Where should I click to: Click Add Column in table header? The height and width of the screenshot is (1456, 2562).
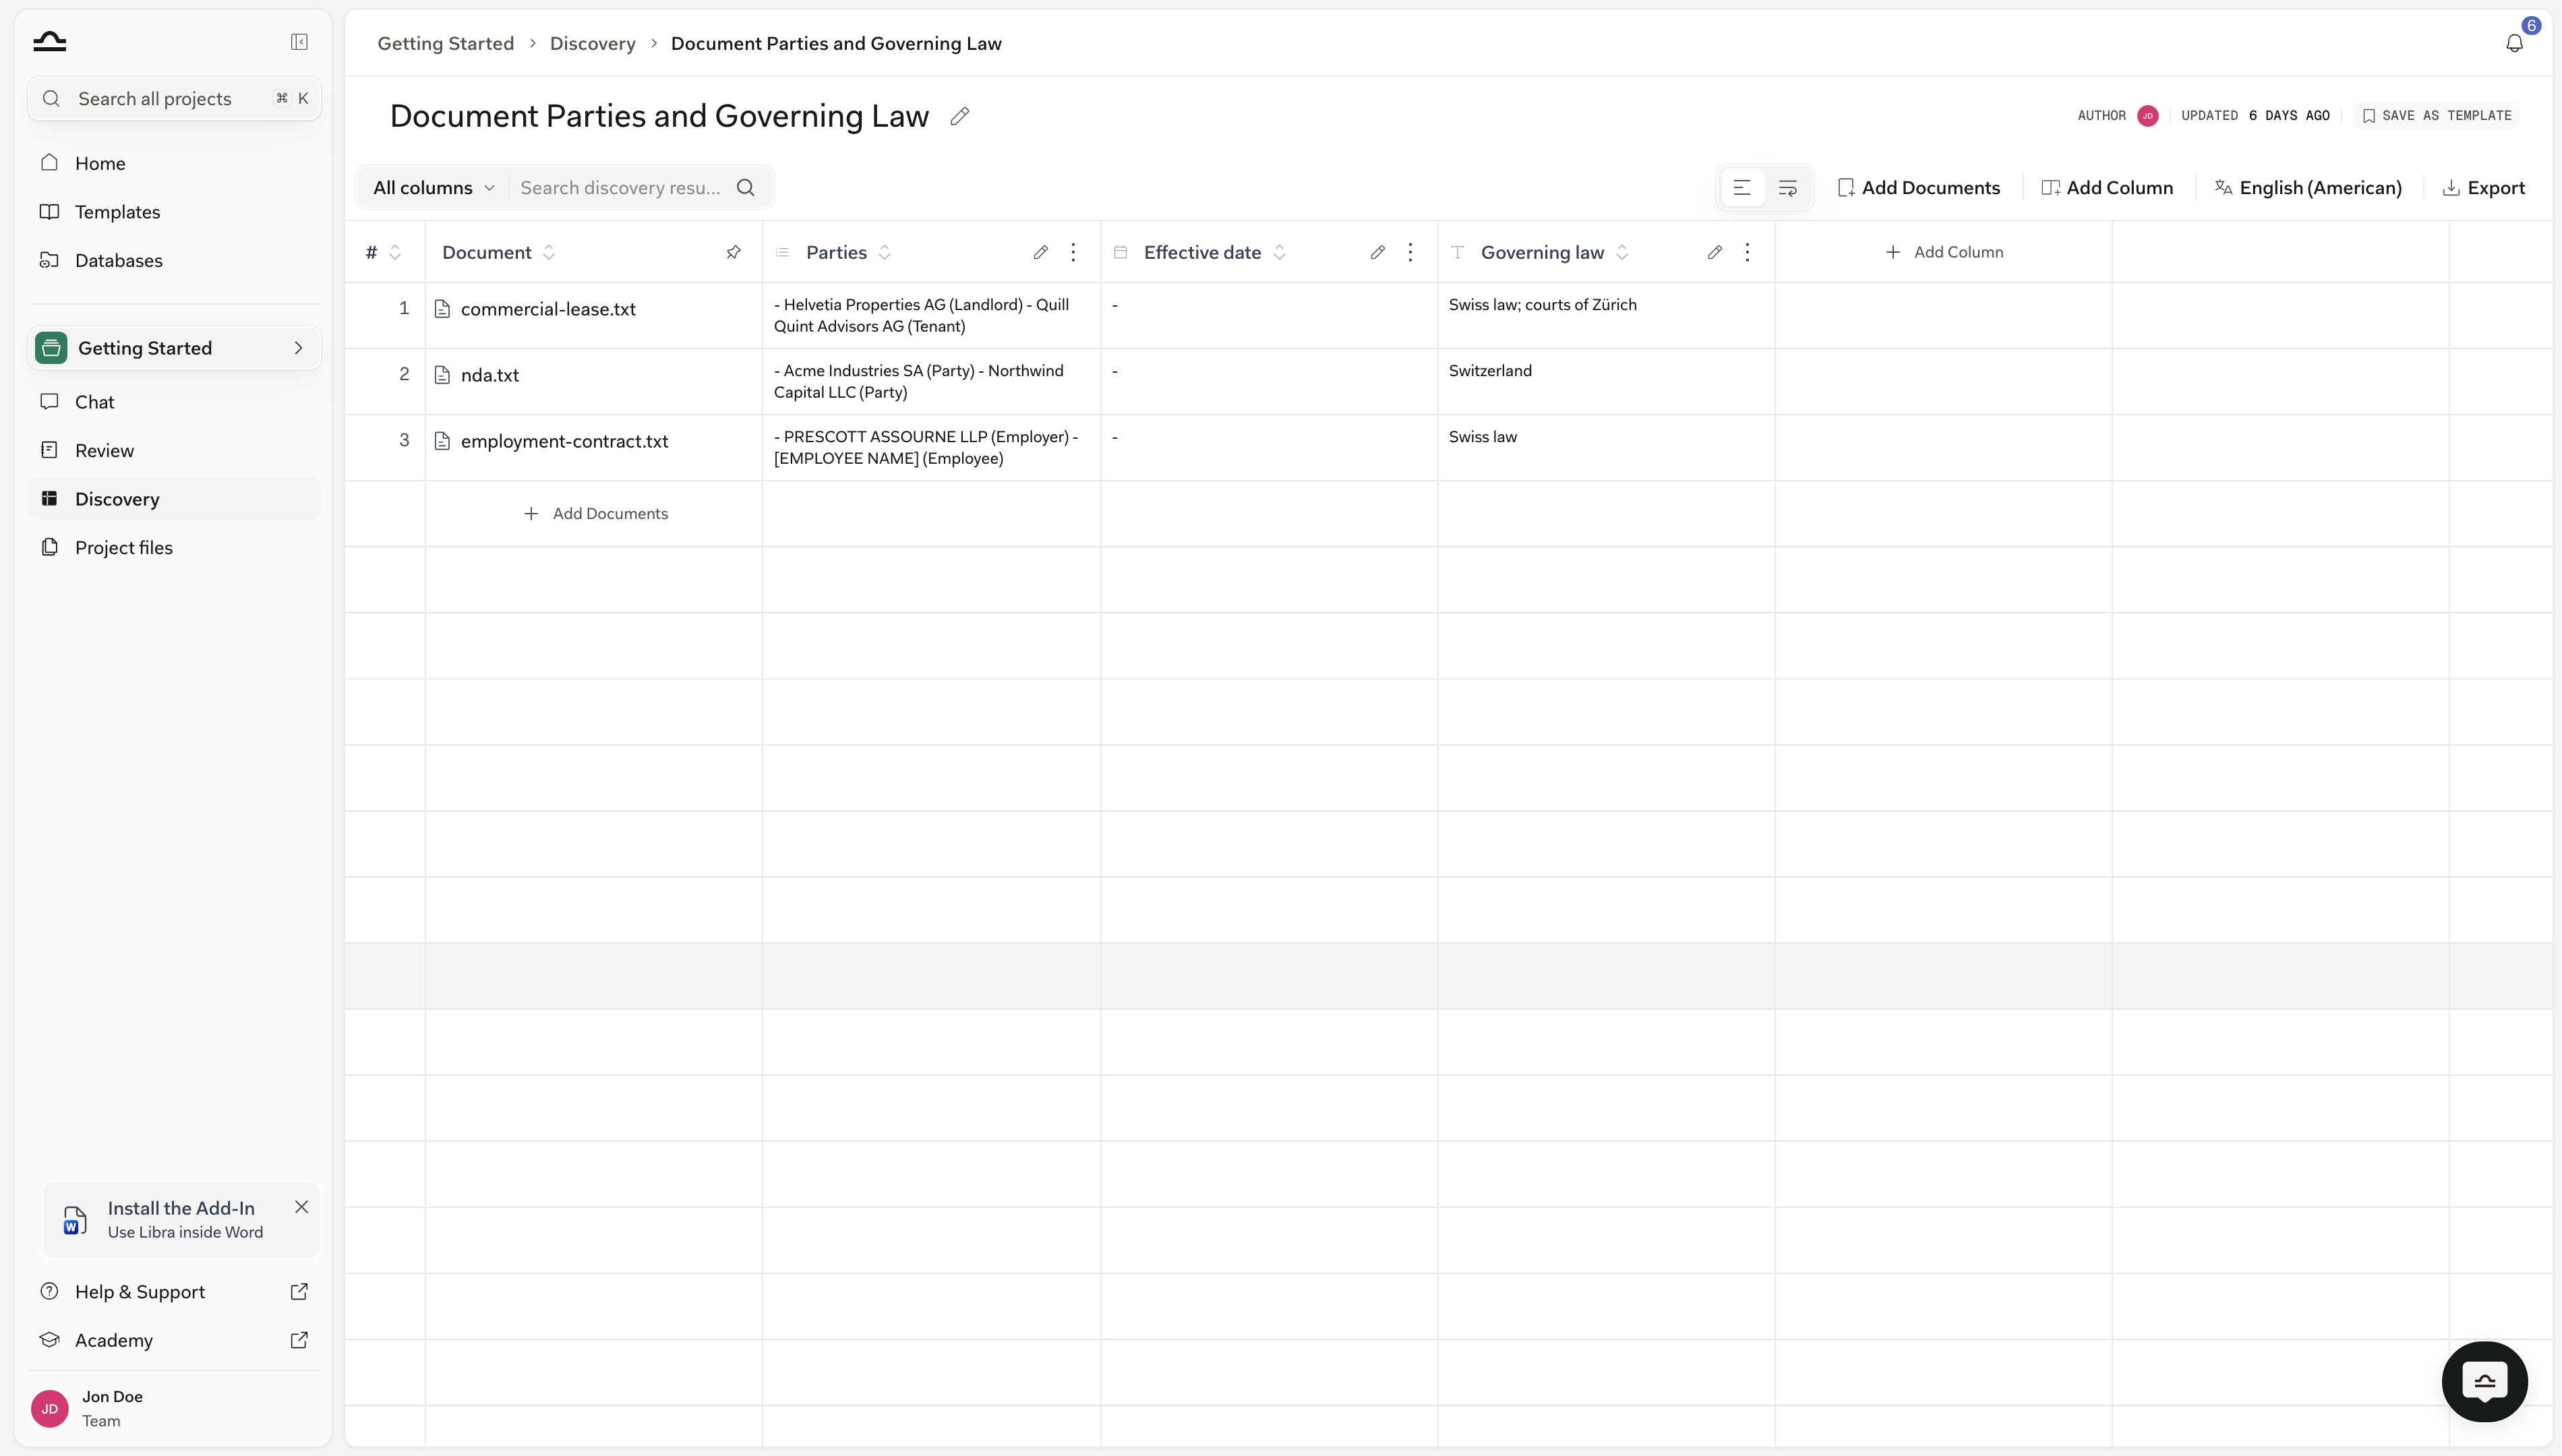[x=1944, y=252]
